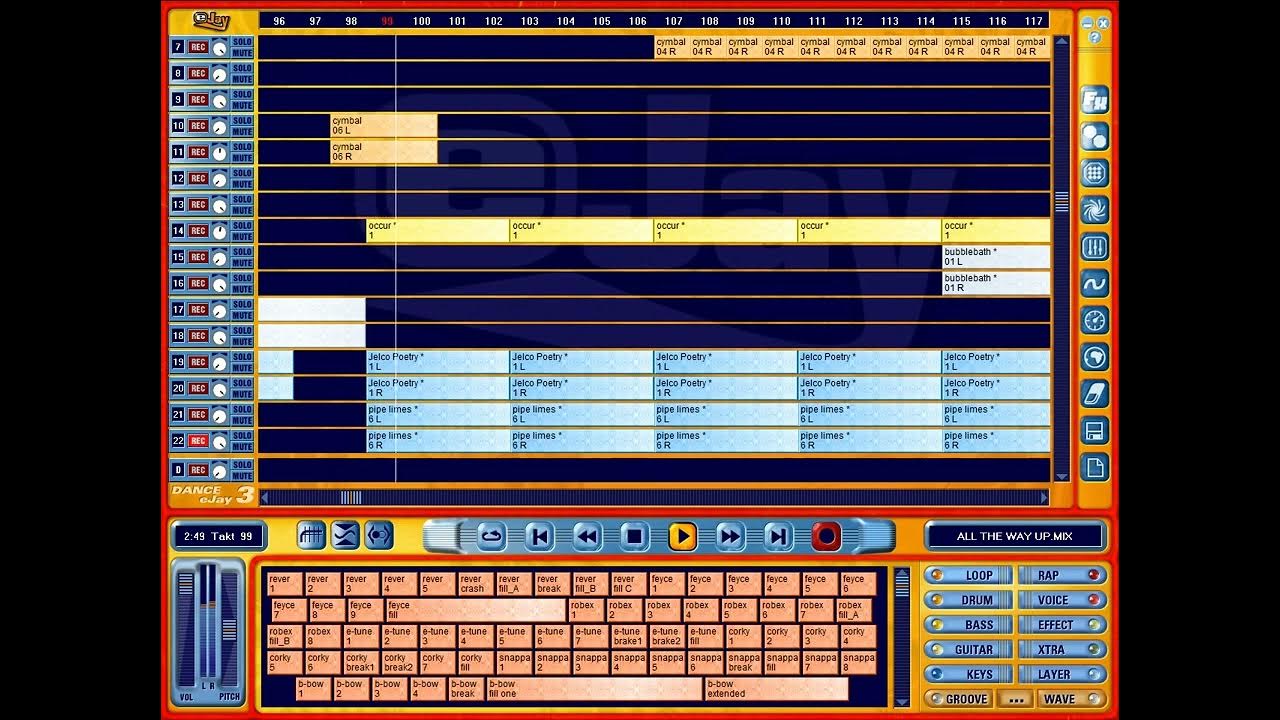Screen dimensions: 1280x720
Task: Mute track 21
Action: pos(243,421)
